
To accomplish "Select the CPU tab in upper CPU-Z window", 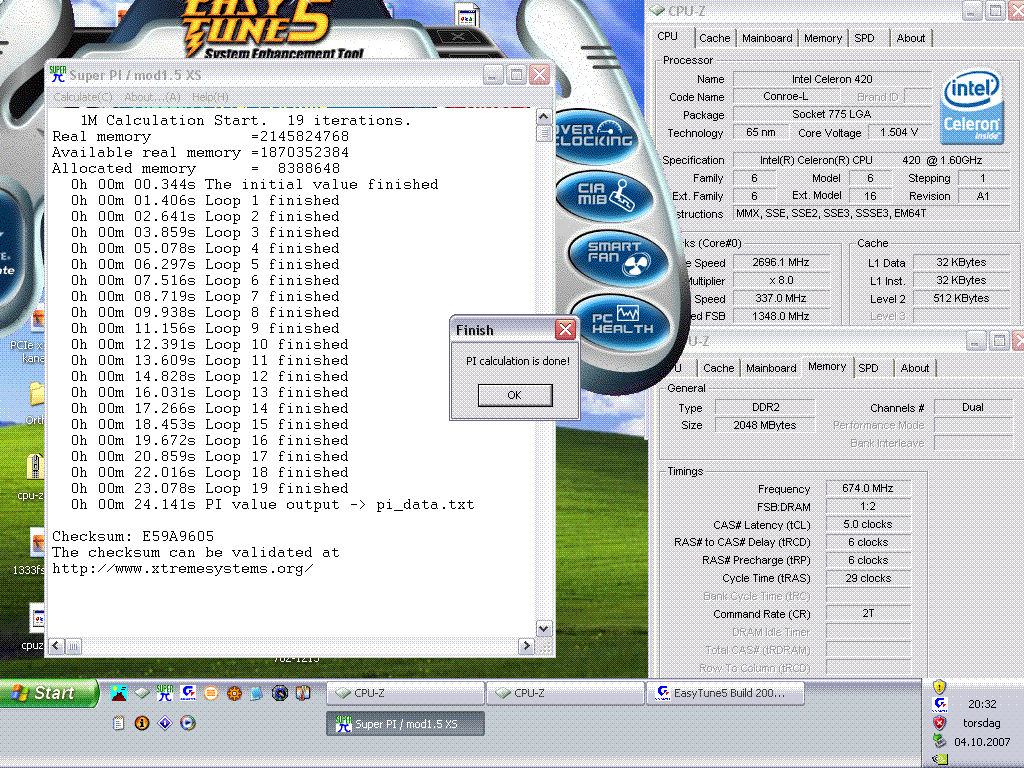I will click(667, 37).
